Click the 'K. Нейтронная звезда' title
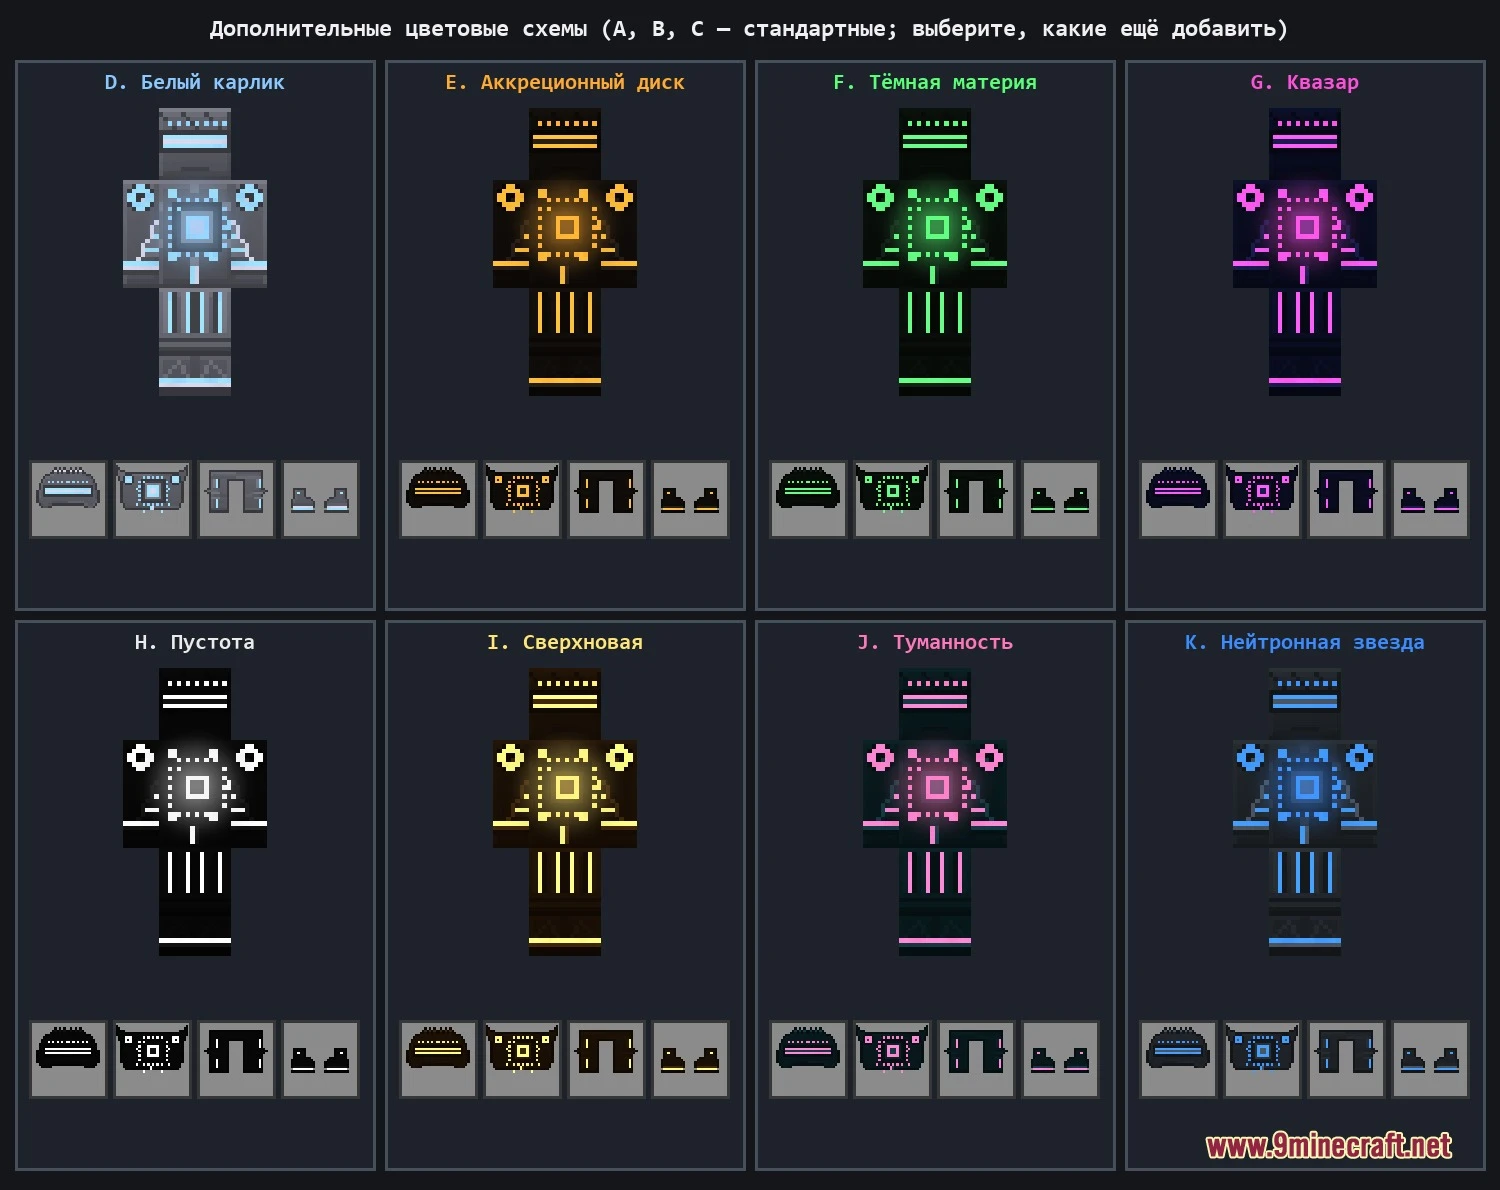 [x=1305, y=642]
